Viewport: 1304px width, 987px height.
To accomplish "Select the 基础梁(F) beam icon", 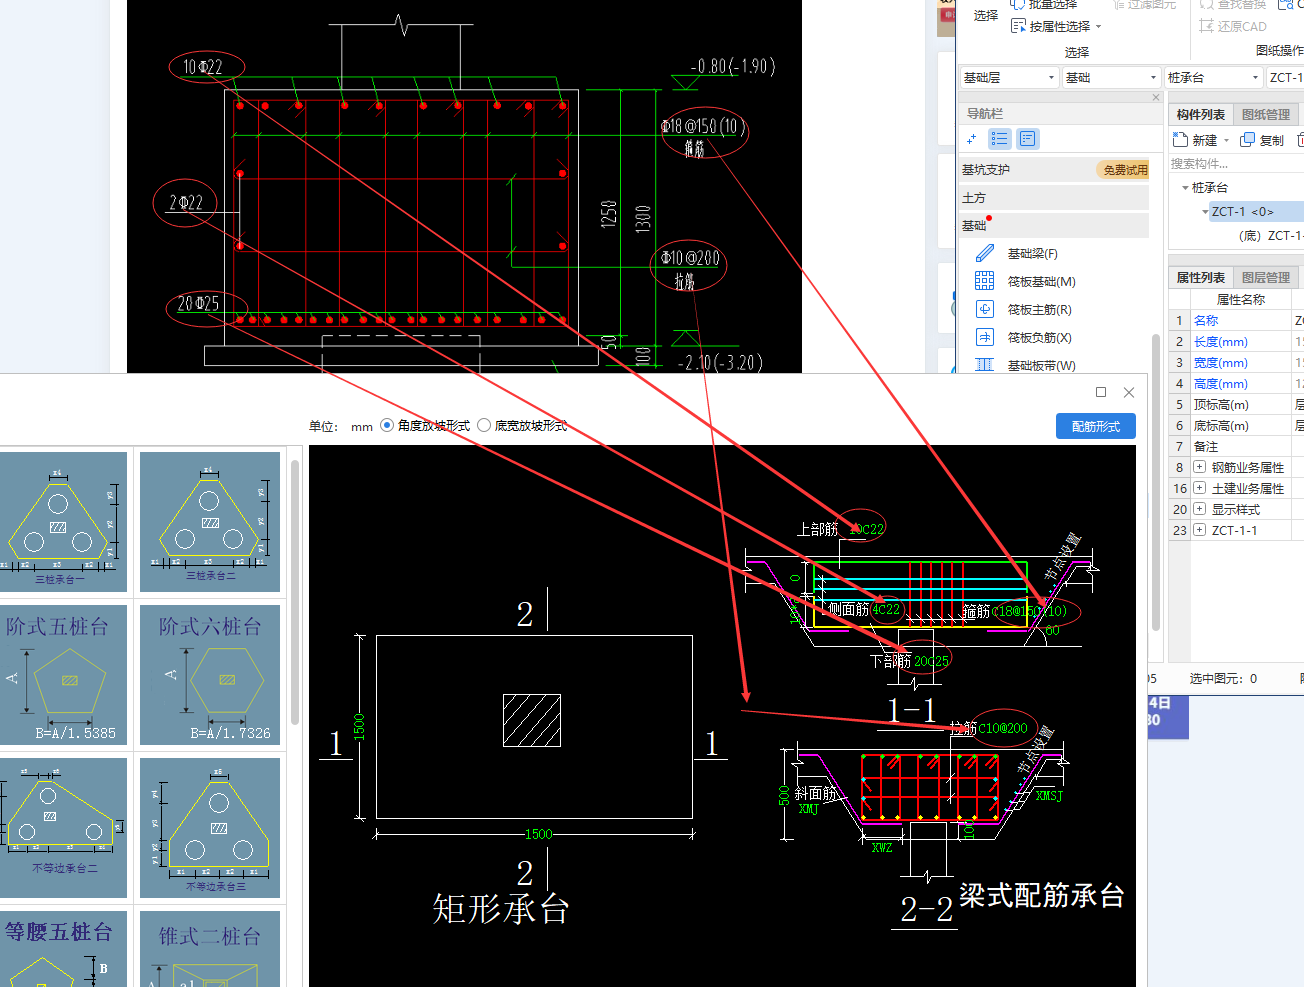I will [x=985, y=253].
